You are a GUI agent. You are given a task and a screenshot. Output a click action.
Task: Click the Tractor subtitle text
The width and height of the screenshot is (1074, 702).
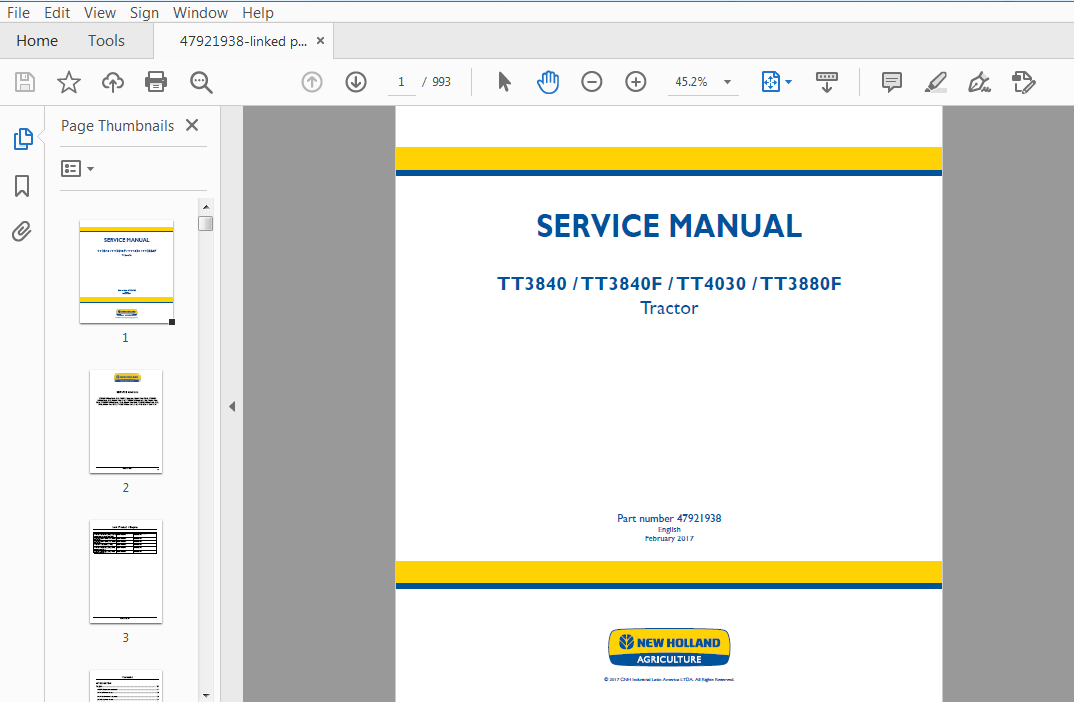click(x=669, y=308)
